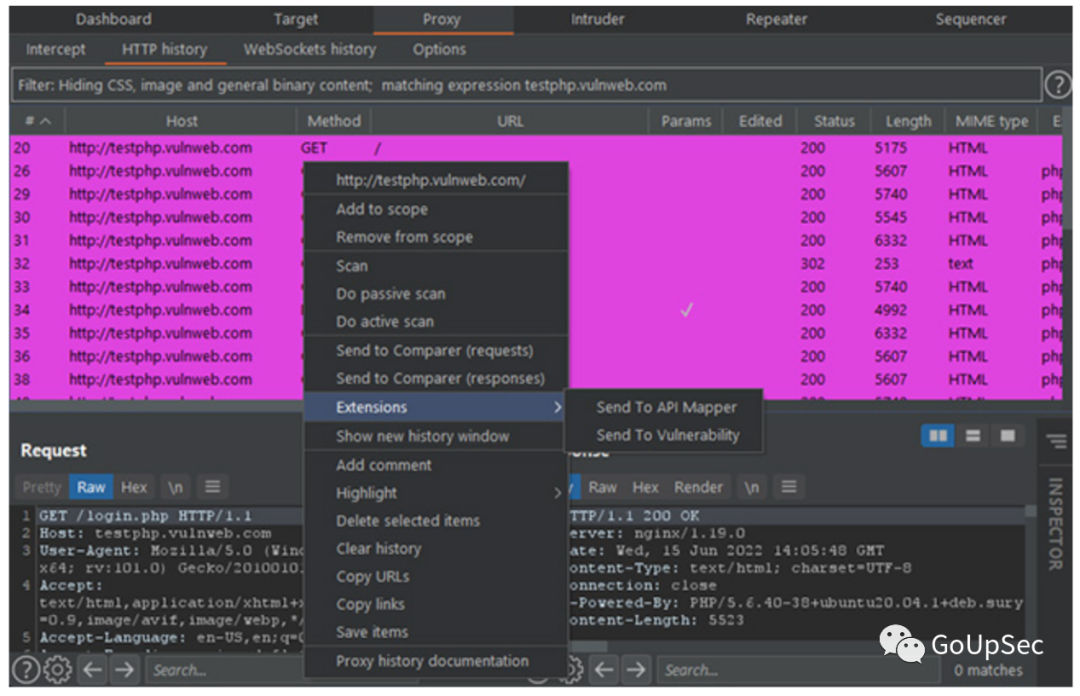This screenshot has height=696, width=1080.
Task: Sort table by MIME type column header
Action: [991, 121]
